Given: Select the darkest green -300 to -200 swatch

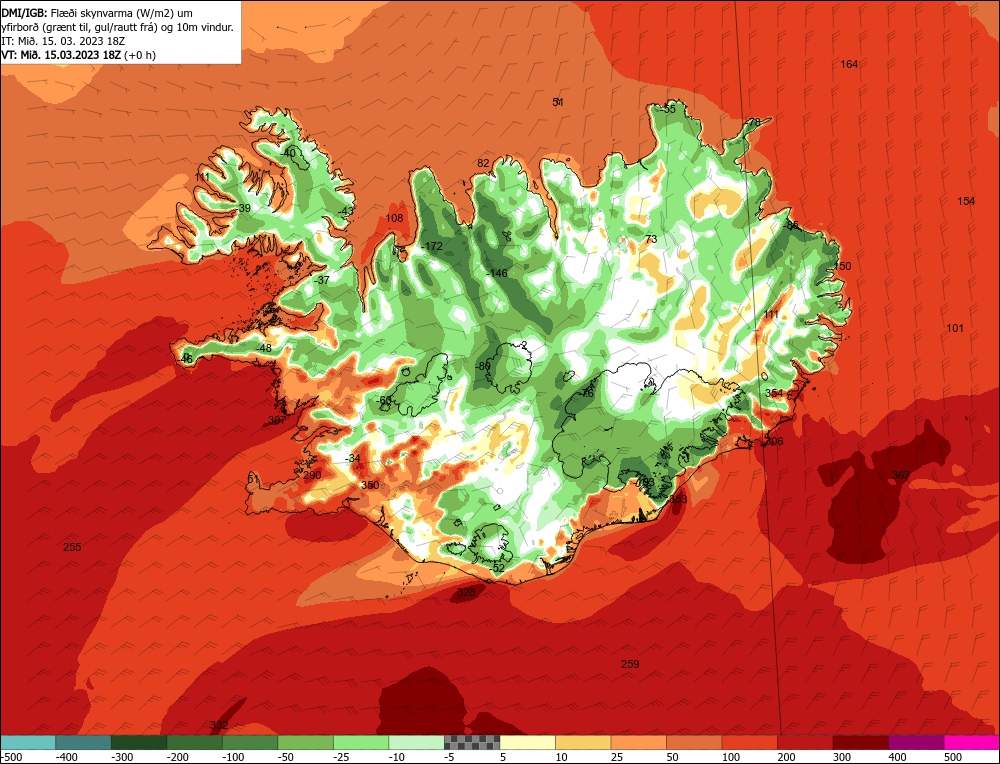Looking at the screenshot, I should 138,742.
